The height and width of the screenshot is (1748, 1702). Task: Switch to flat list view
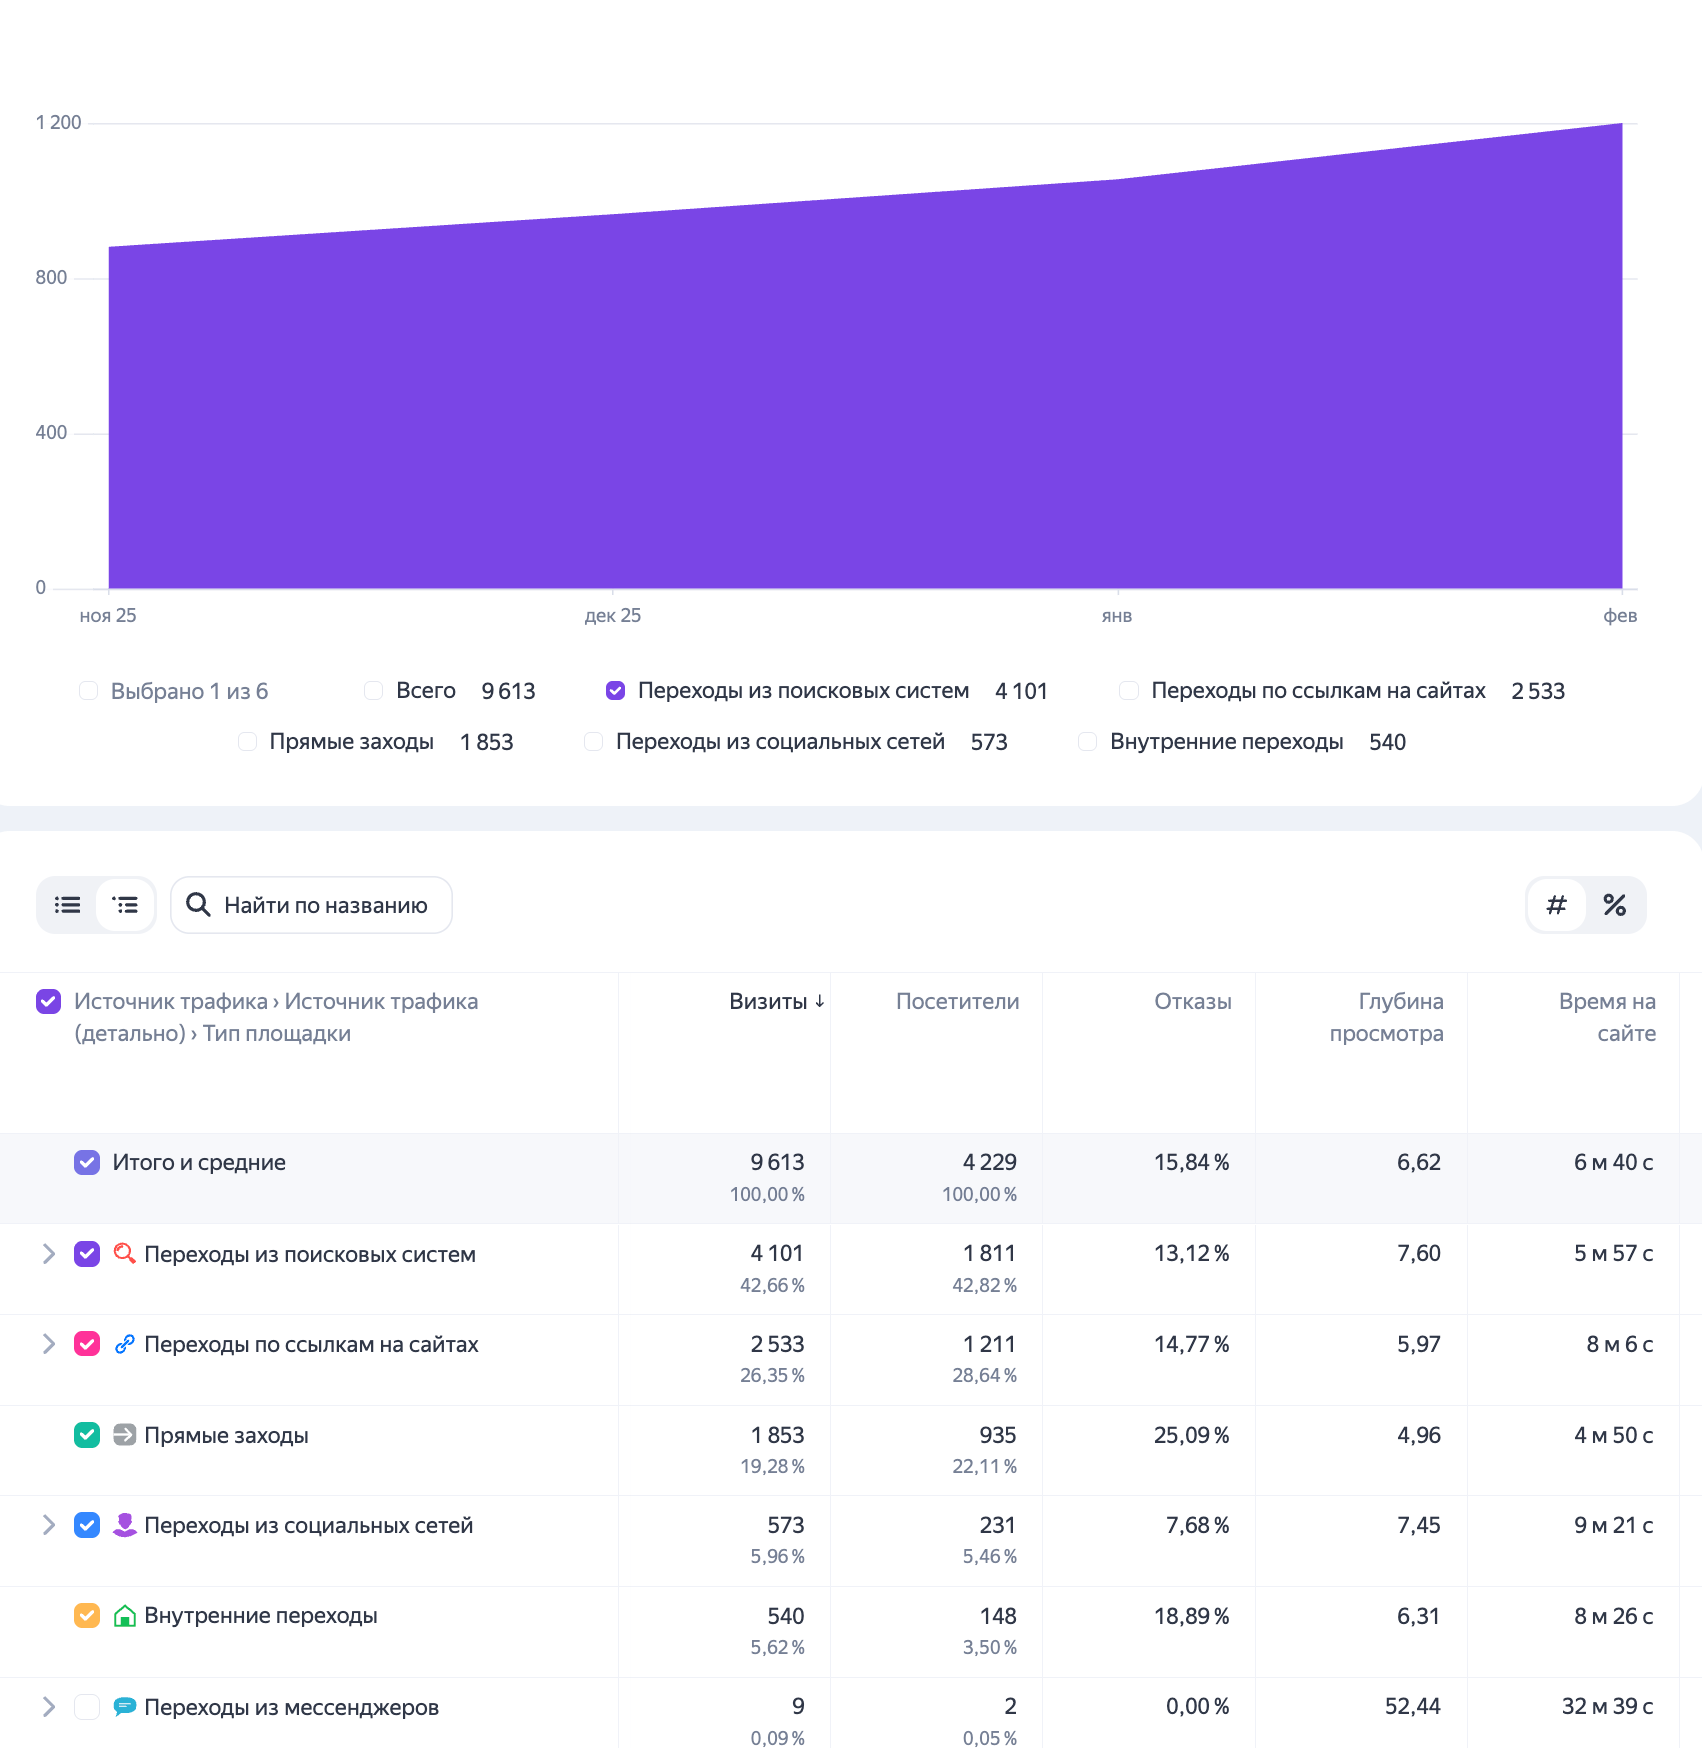click(66, 905)
